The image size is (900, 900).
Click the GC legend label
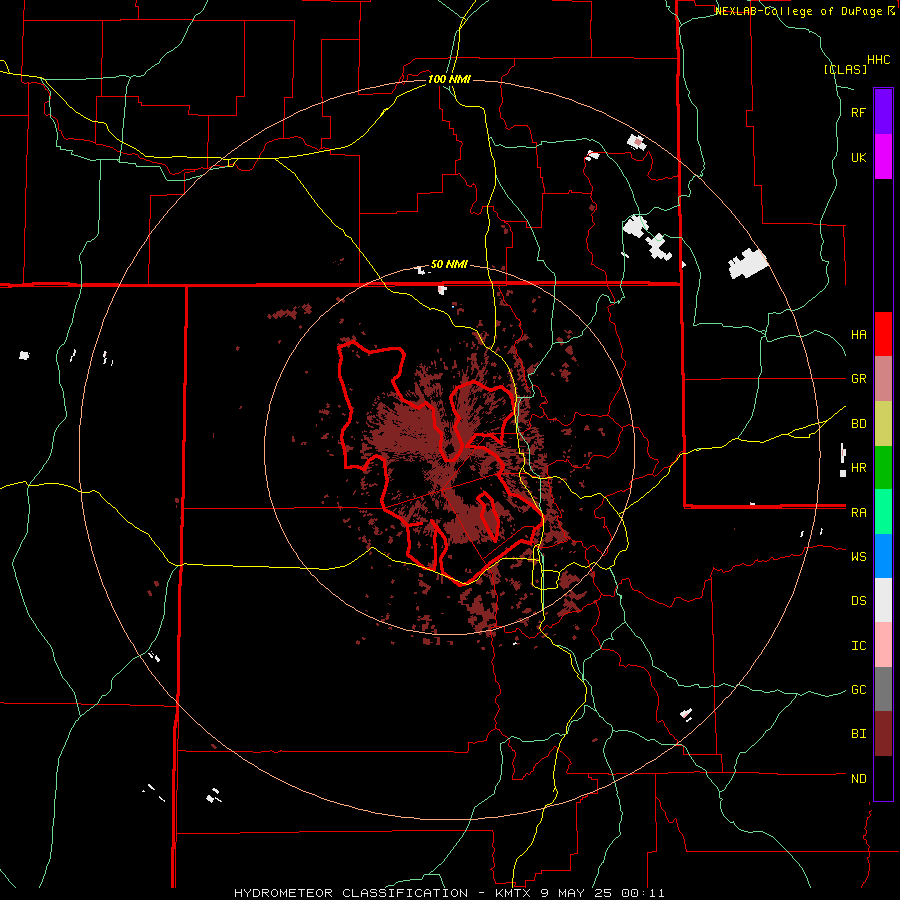click(858, 690)
